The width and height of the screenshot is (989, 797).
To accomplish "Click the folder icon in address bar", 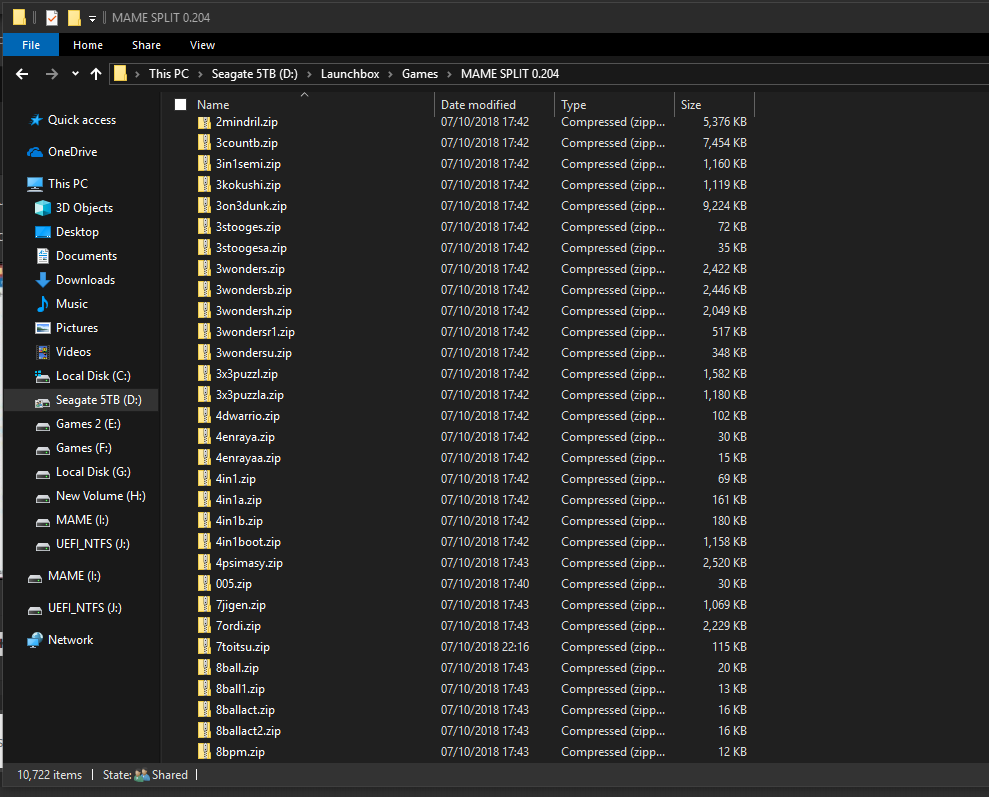I will point(120,74).
